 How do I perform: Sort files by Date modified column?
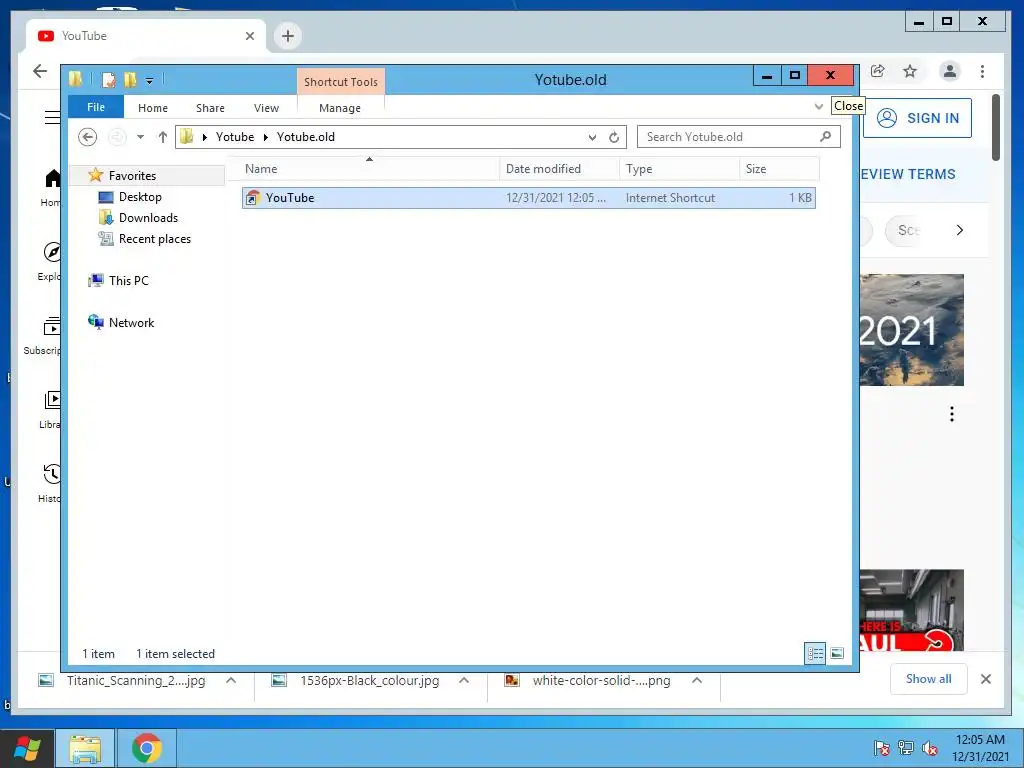(560, 168)
